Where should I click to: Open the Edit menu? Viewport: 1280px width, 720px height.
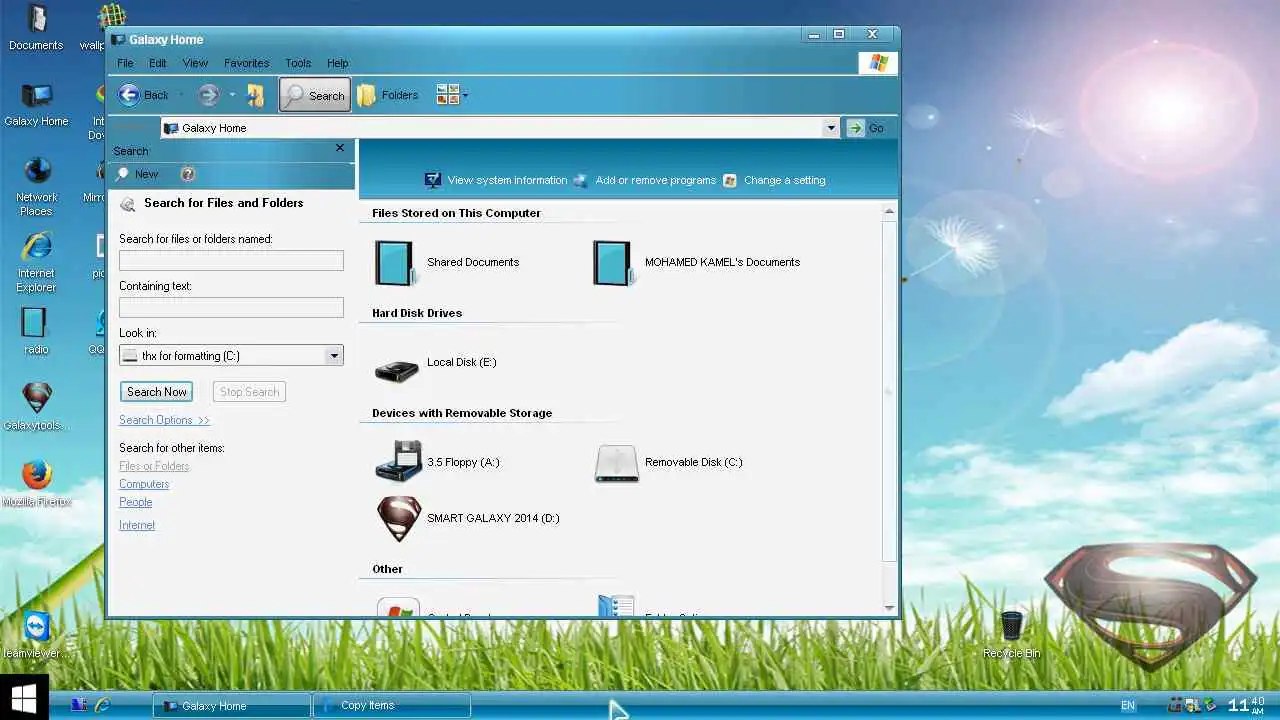tap(158, 63)
